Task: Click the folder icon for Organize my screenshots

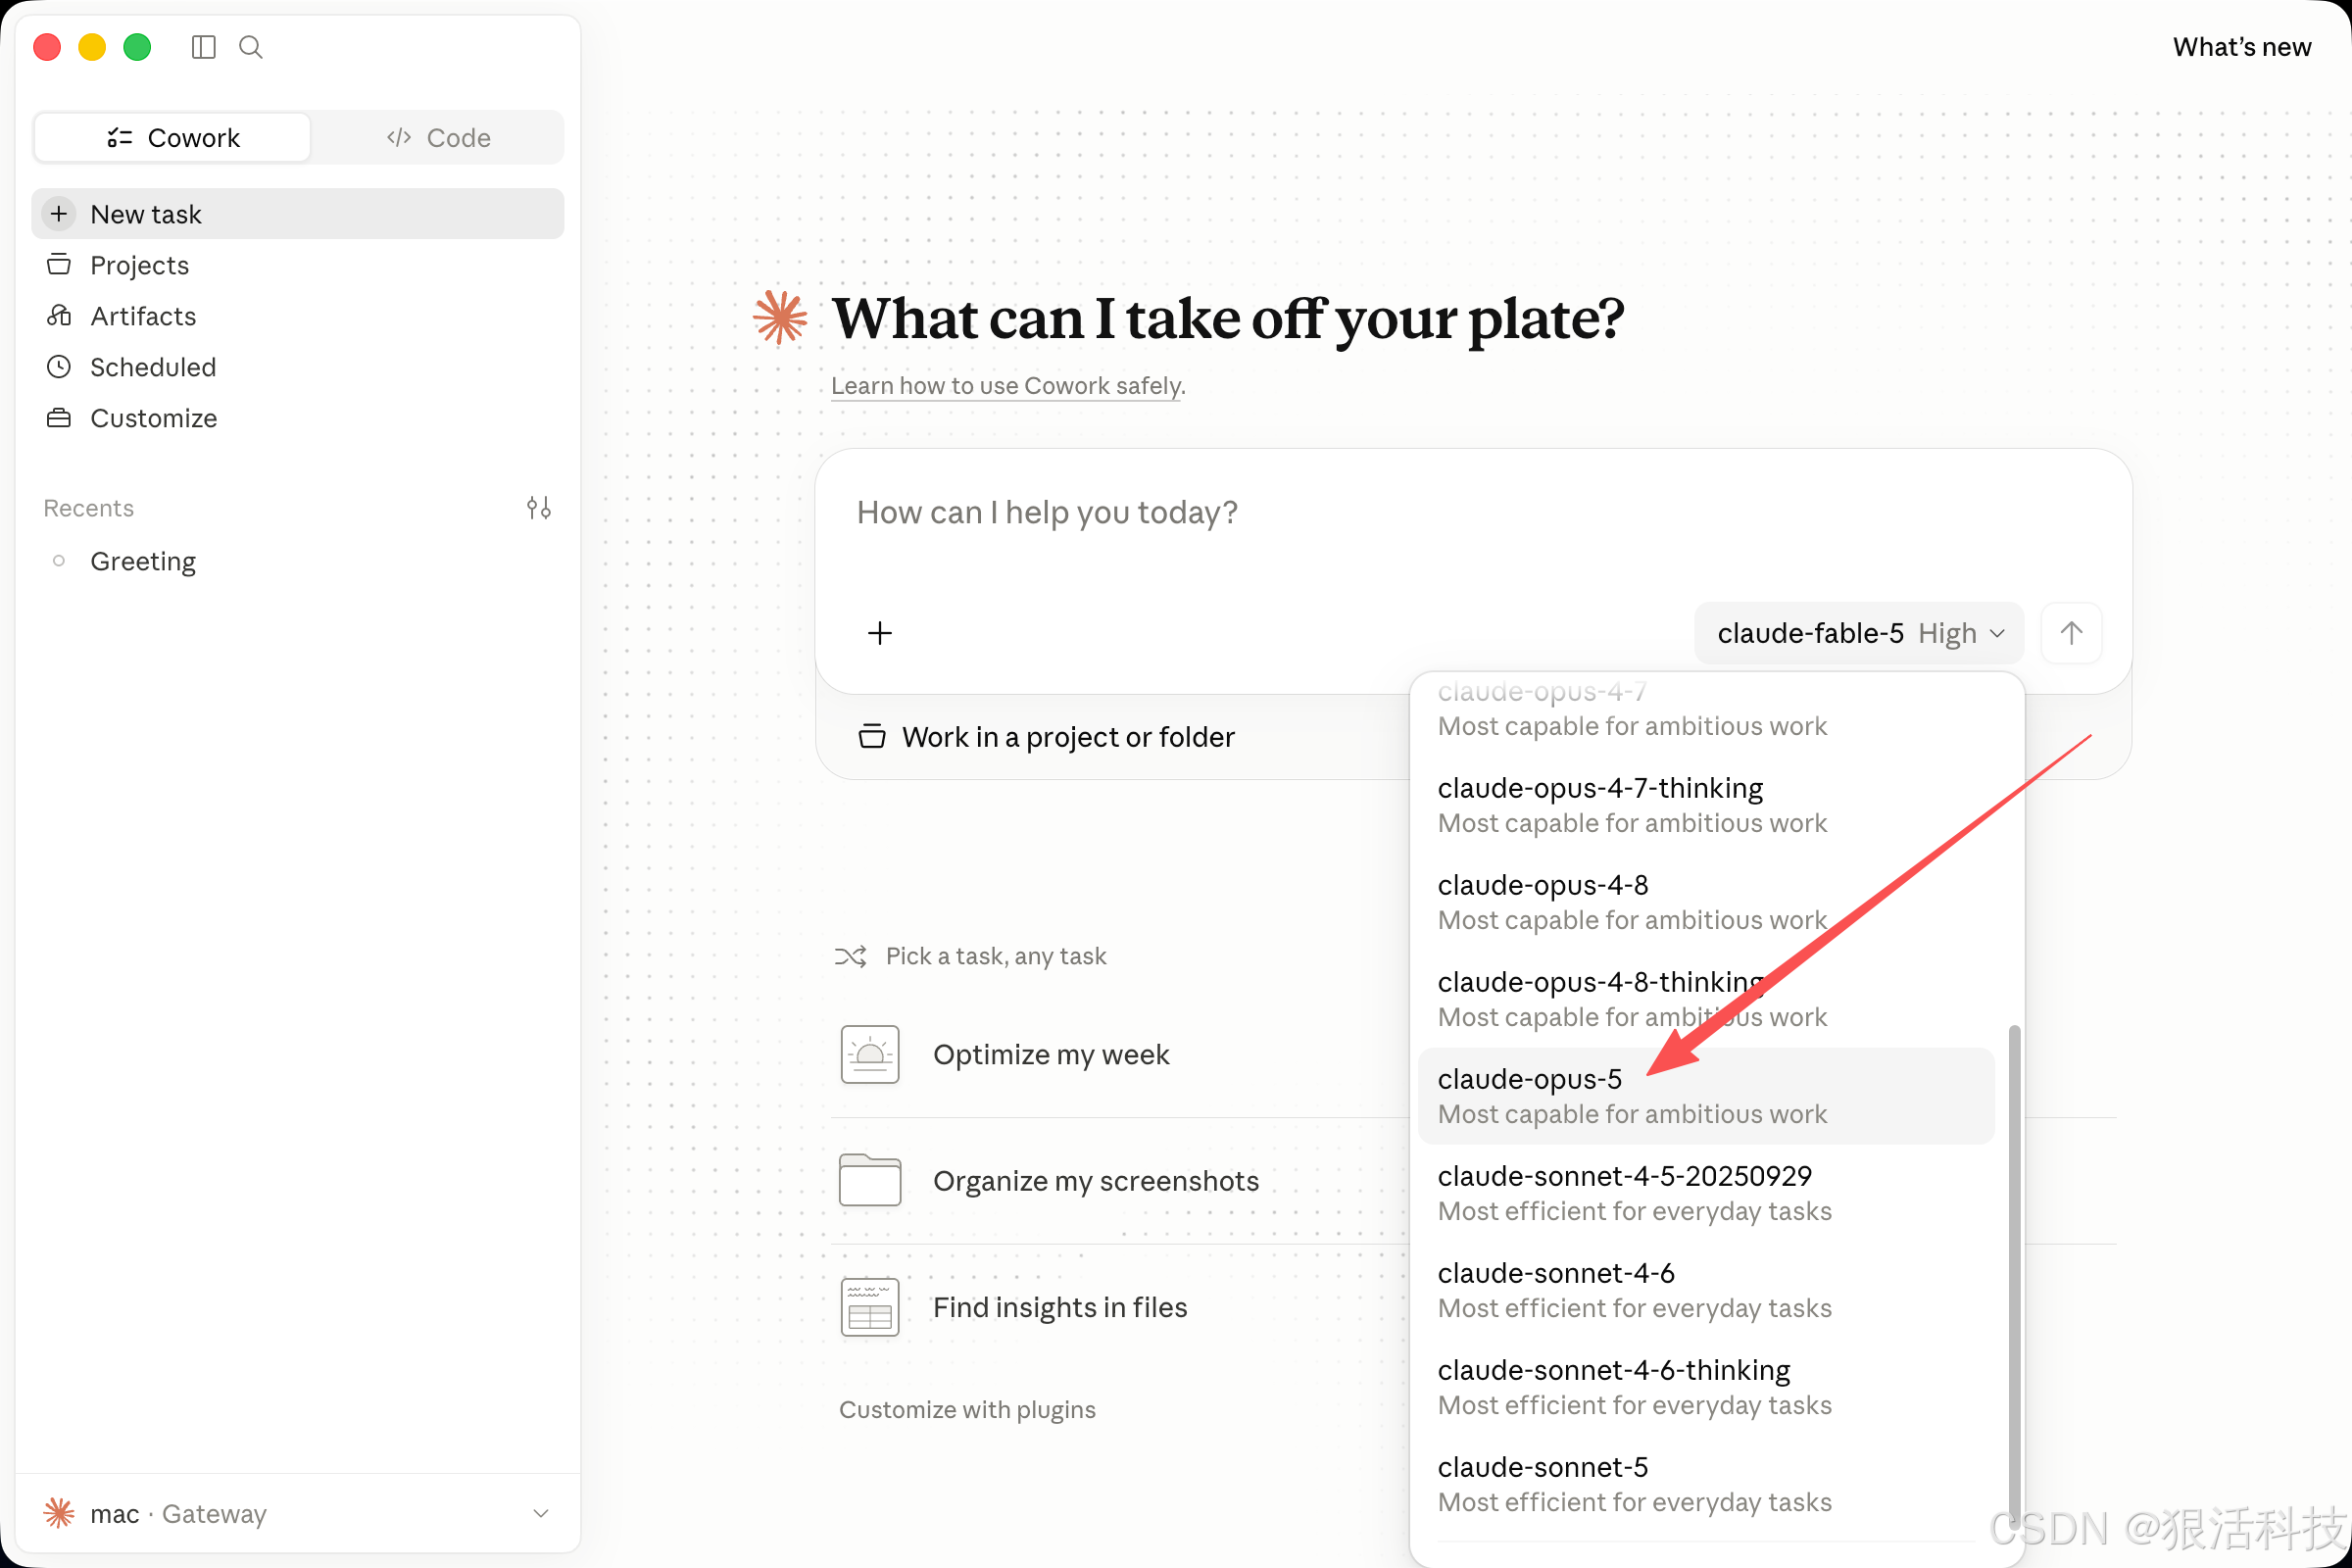Action: point(870,1181)
